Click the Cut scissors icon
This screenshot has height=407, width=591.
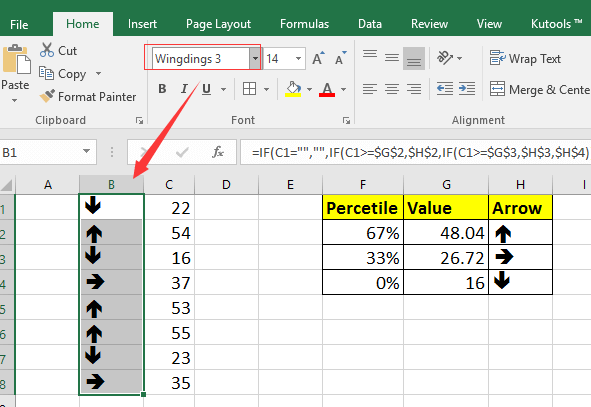(47, 50)
